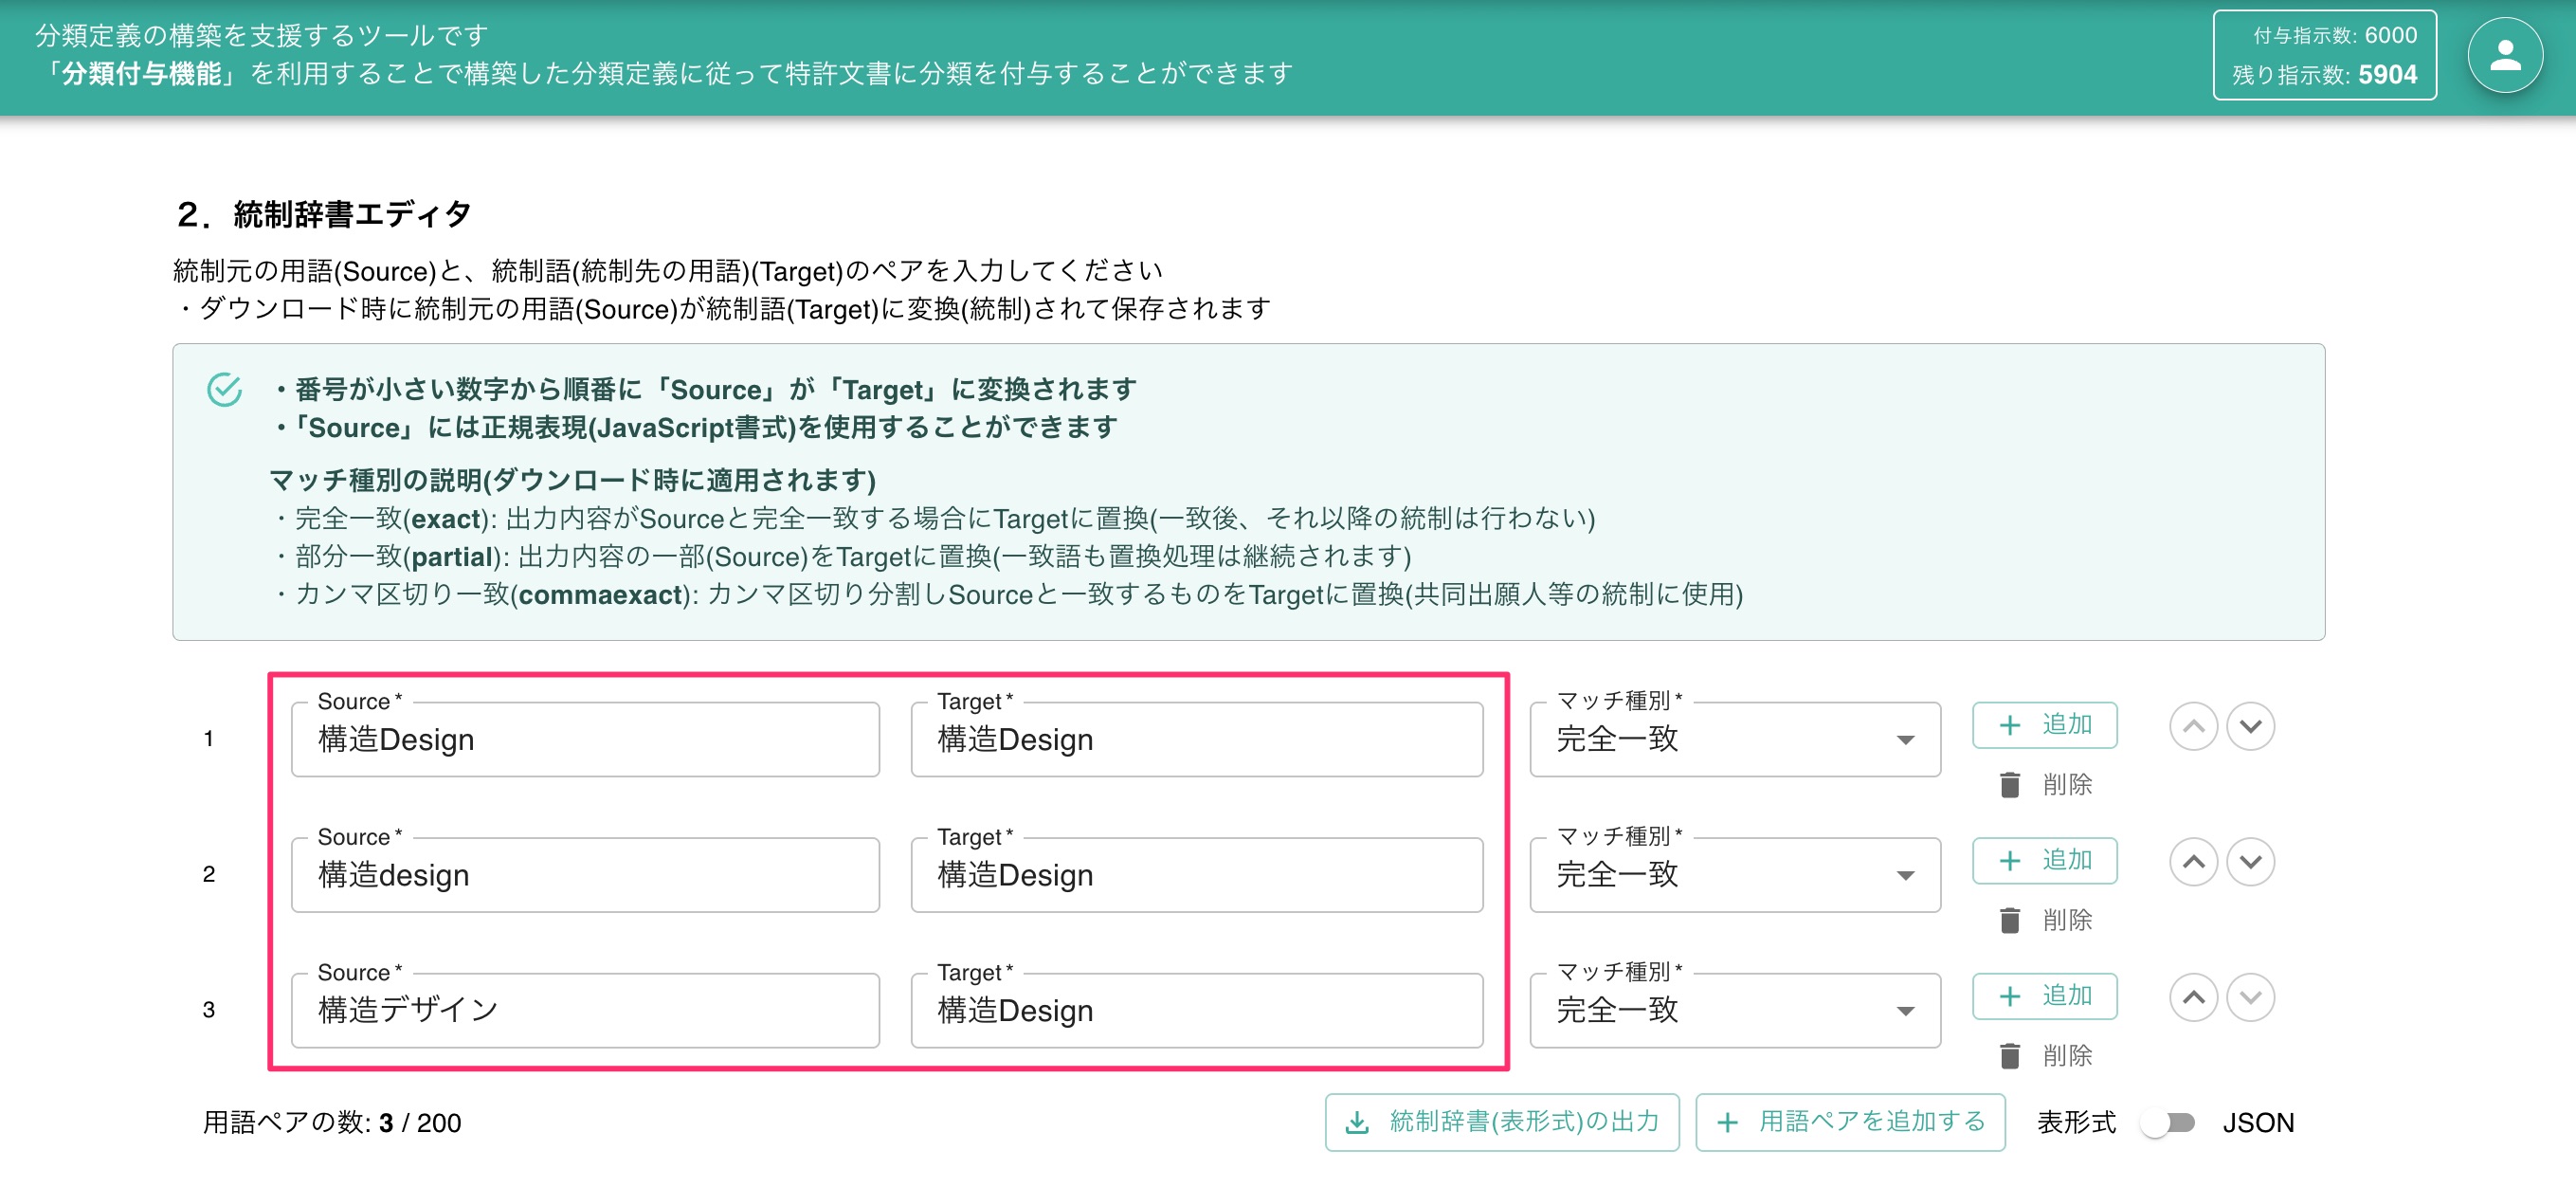Screen dimensions: 2576x1187
Task: Click 追加 button in row 2
Action: (2044, 861)
